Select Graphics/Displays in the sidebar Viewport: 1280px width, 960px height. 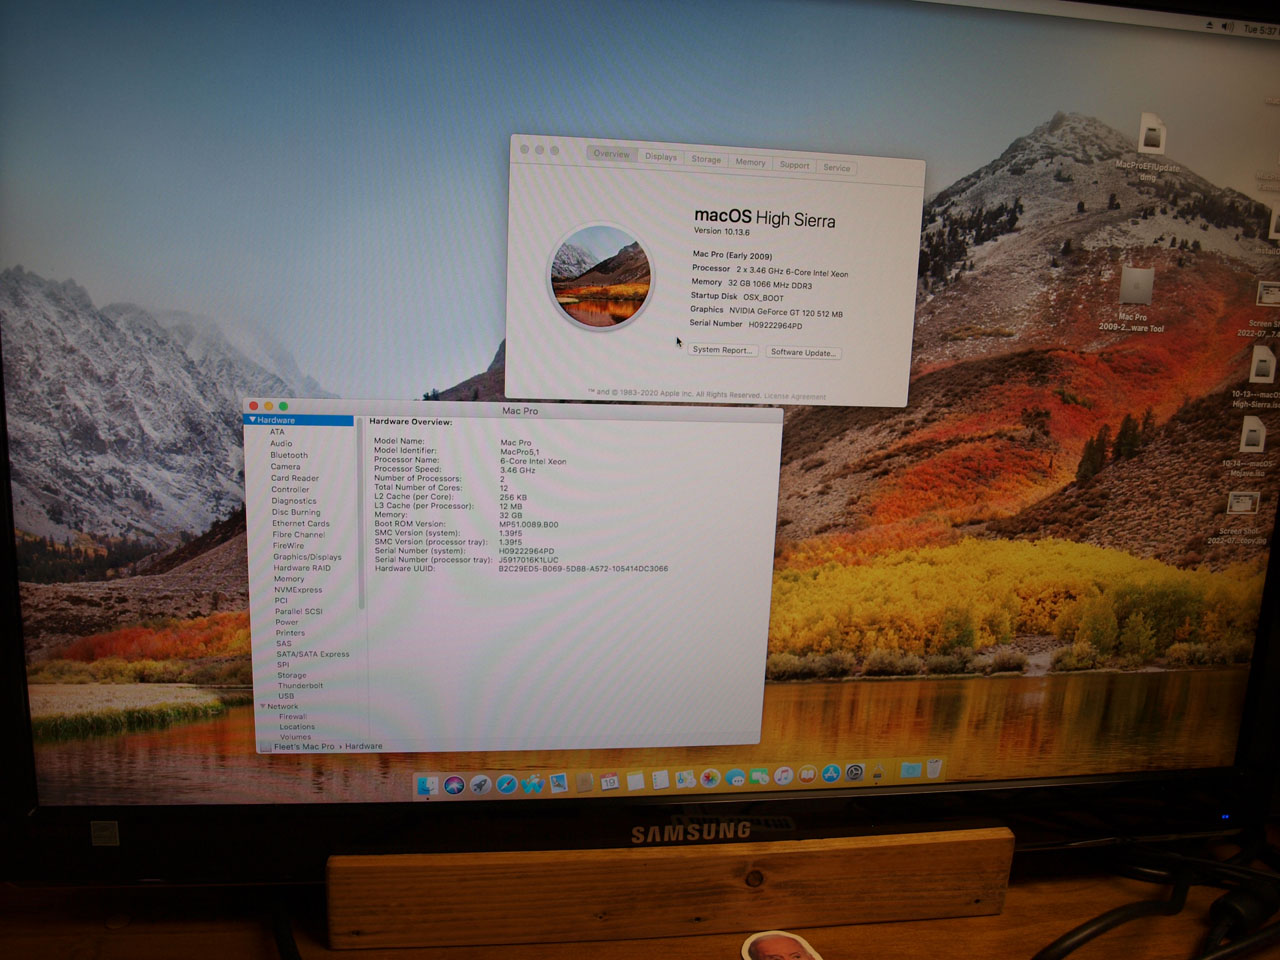[x=307, y=557]
